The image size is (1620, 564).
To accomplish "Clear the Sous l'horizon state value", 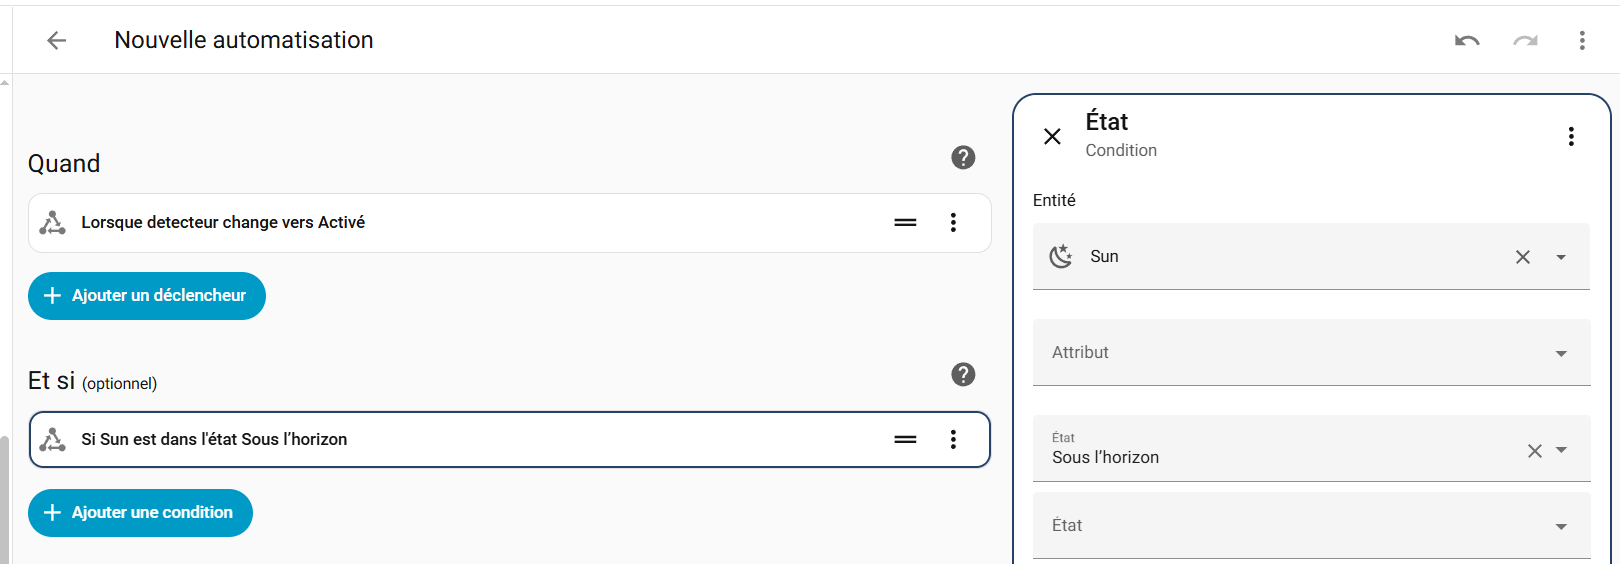I will tap(1535, 451).
